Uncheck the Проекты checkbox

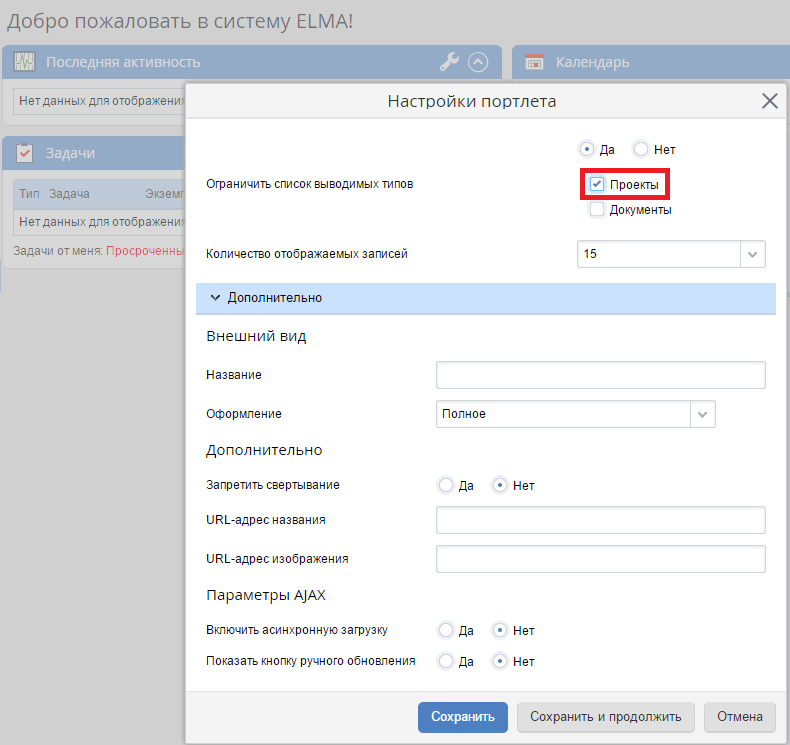(597, 185)
